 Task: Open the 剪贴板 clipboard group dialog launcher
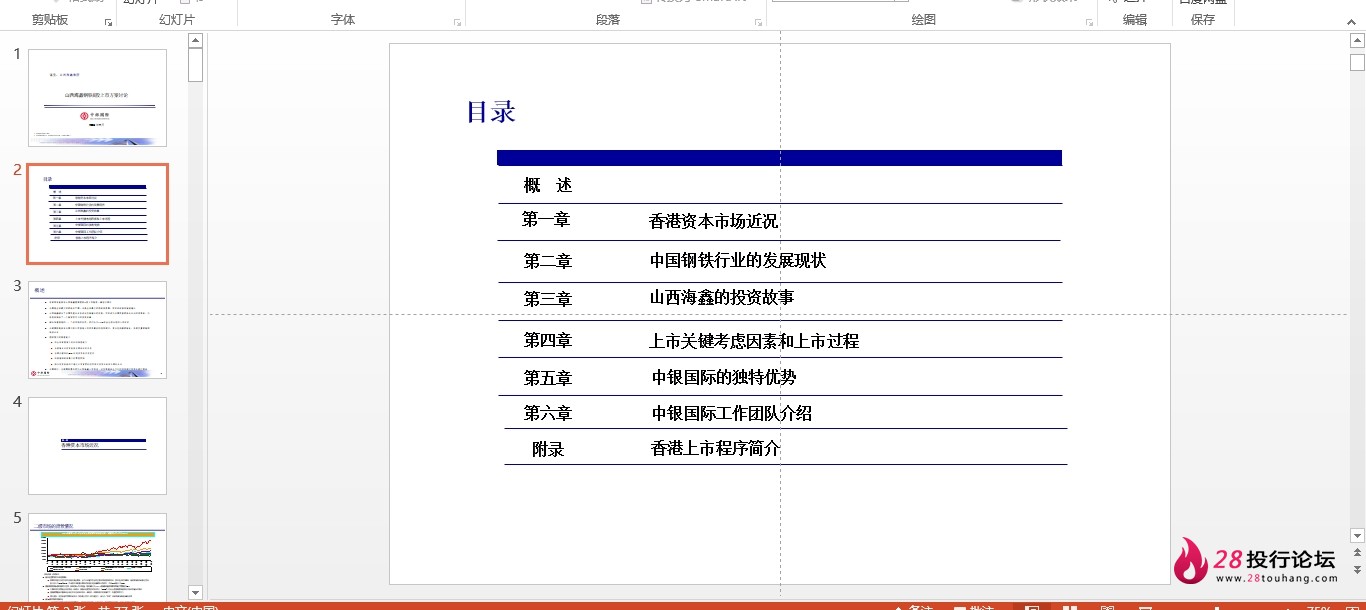(x=108, y=21)
